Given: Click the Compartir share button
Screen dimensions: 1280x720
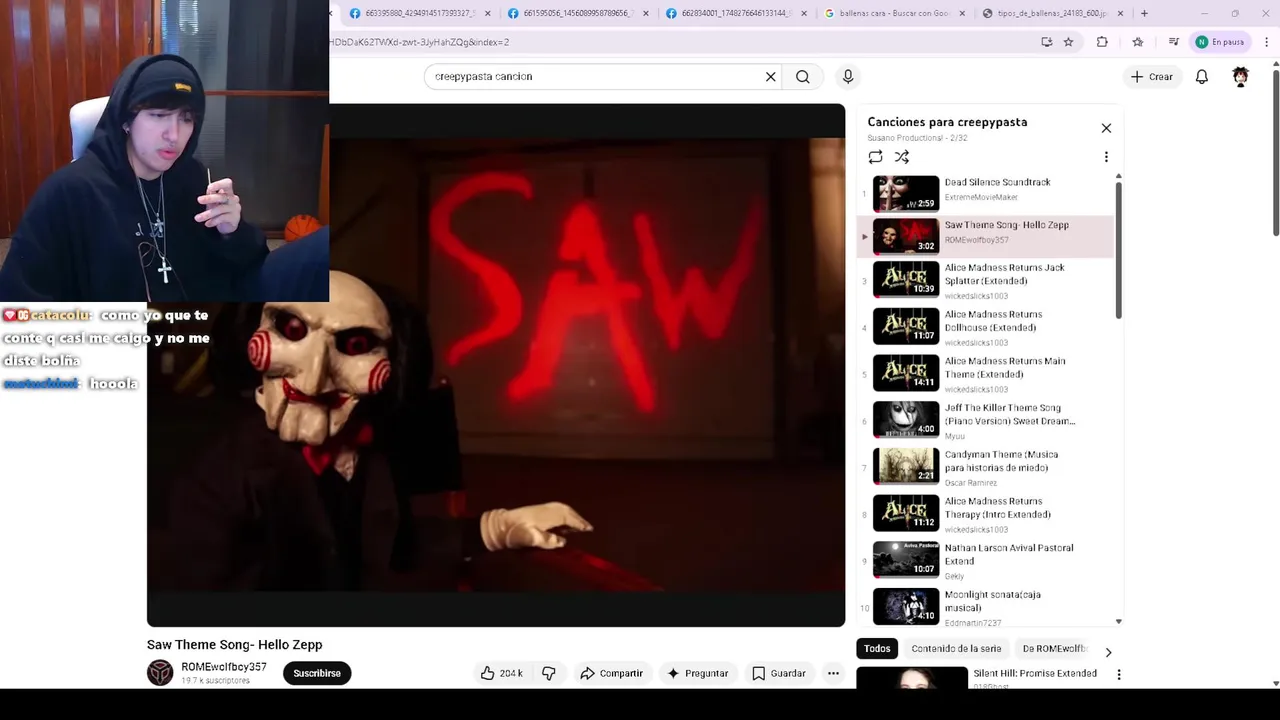Looking at the screenshot, I should point(611,673).
